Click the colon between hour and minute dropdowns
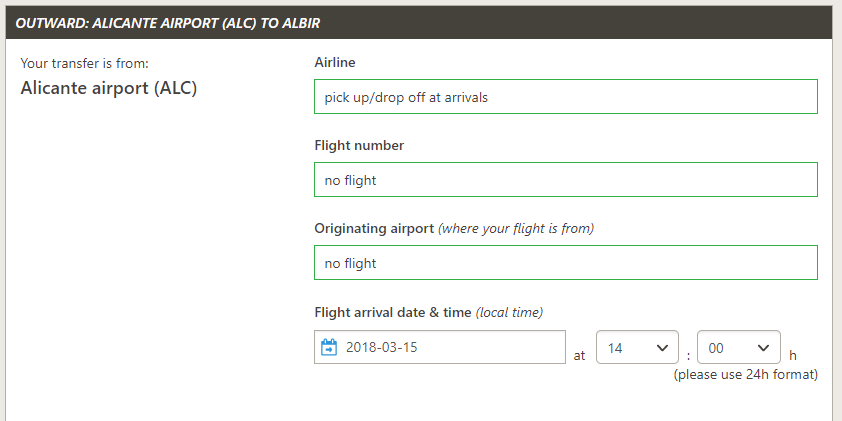The height and width of the screenshot is (421, 842). [688, 355]
